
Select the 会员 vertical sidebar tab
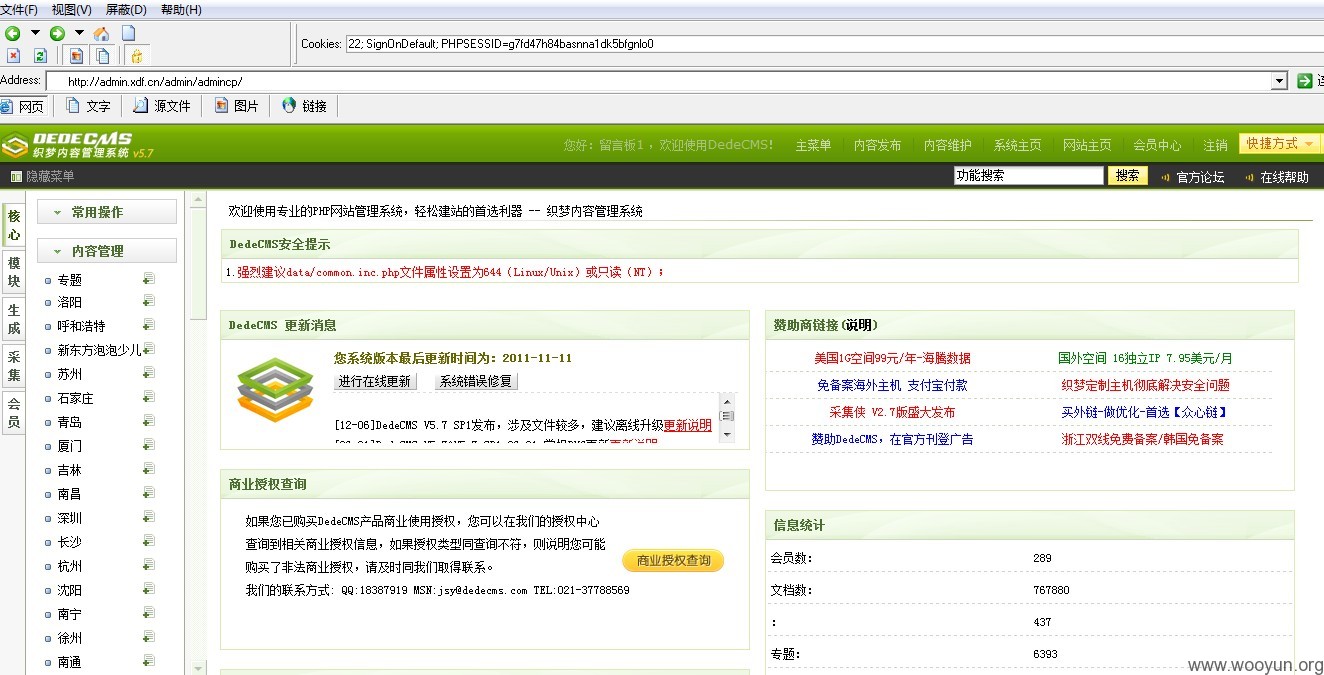point(14,413)
